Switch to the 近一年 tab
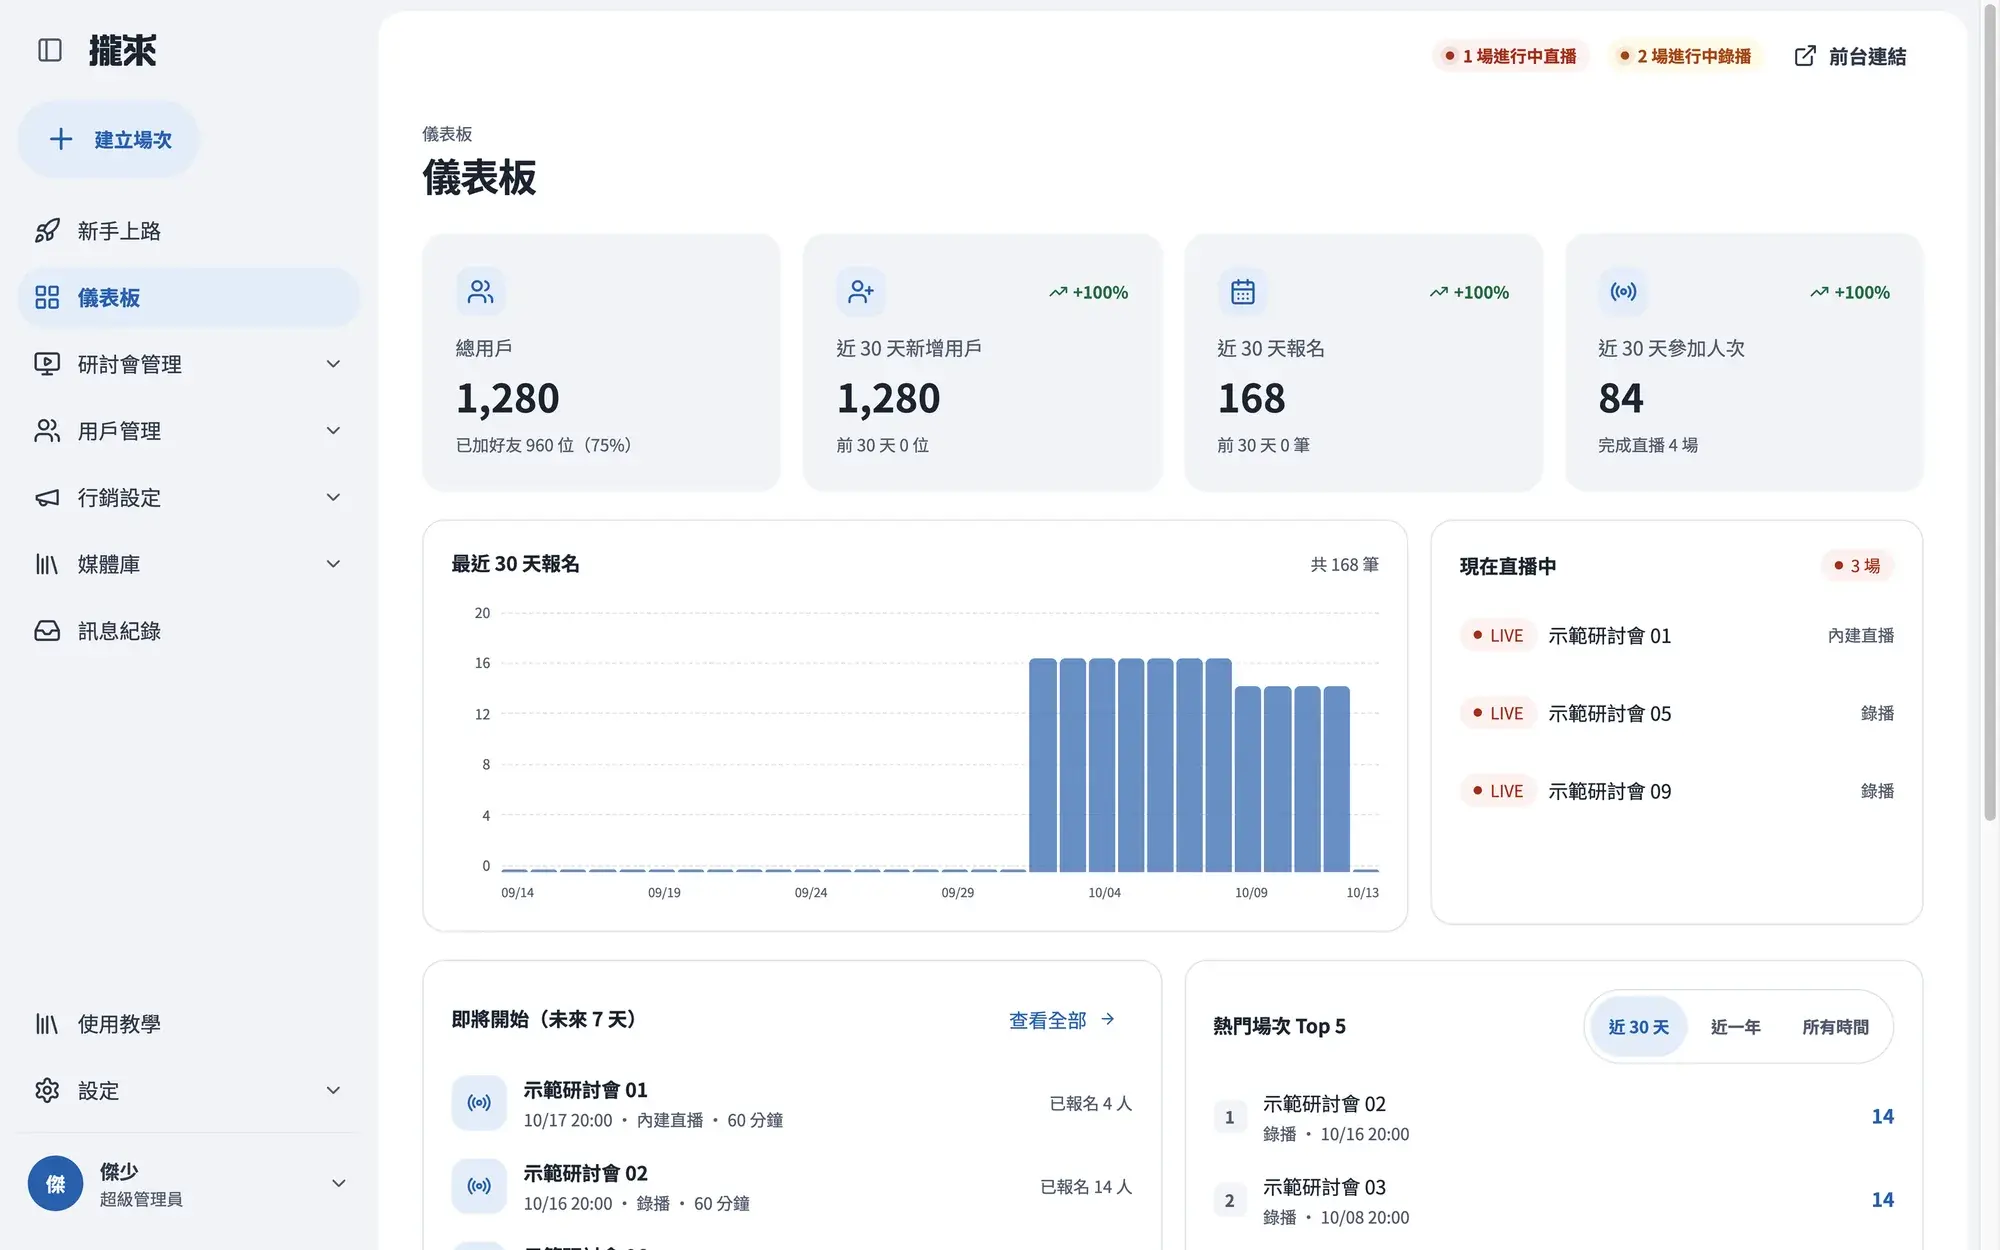2000x1250 pixels. click(x=1735, y=1027)
